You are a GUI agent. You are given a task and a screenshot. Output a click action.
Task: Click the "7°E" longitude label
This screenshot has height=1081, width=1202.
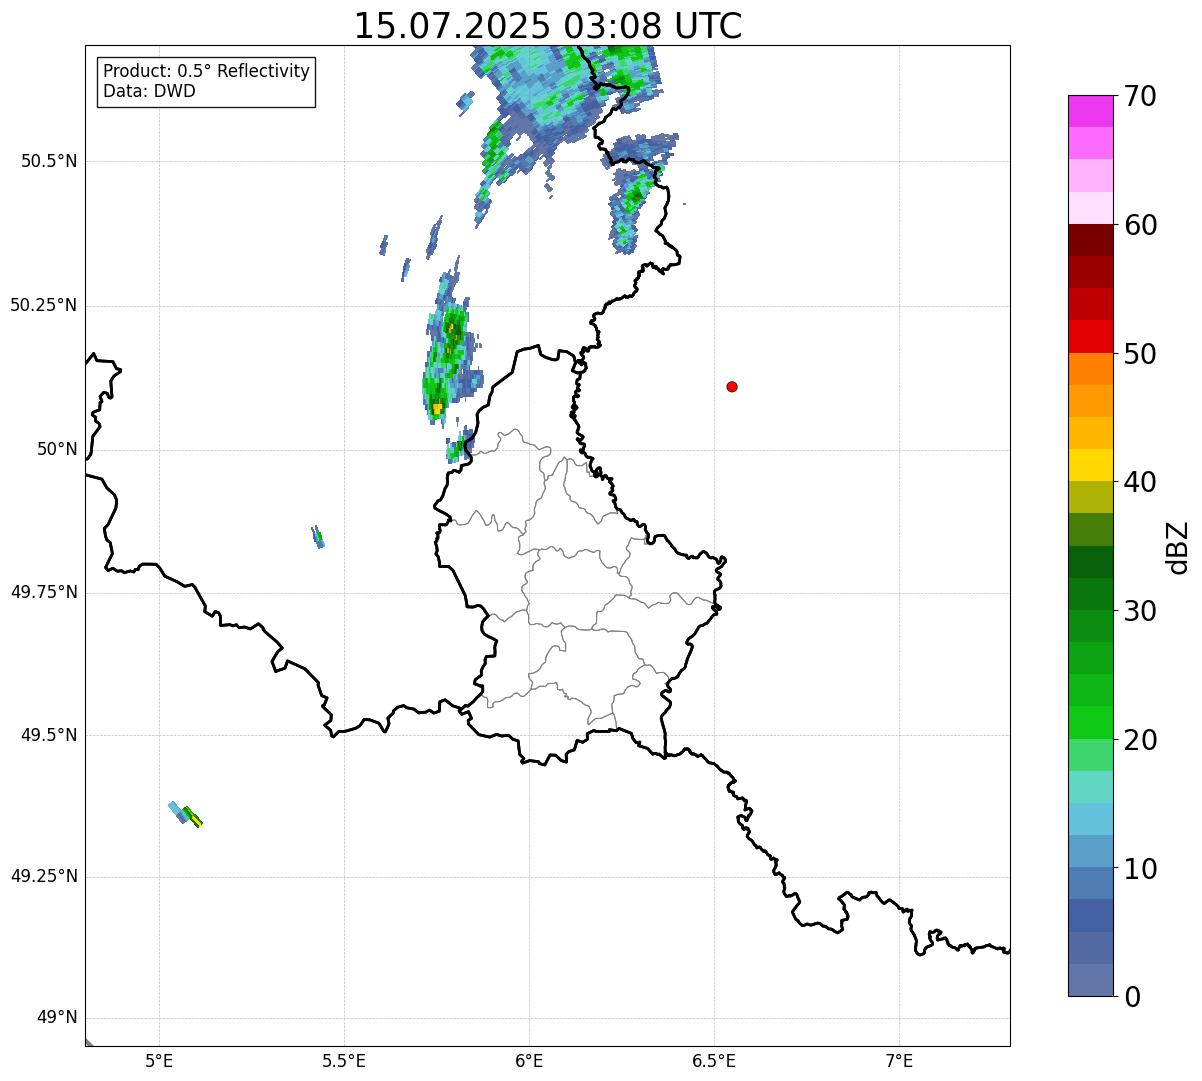pyautogui.click(x=899, y=1060)
